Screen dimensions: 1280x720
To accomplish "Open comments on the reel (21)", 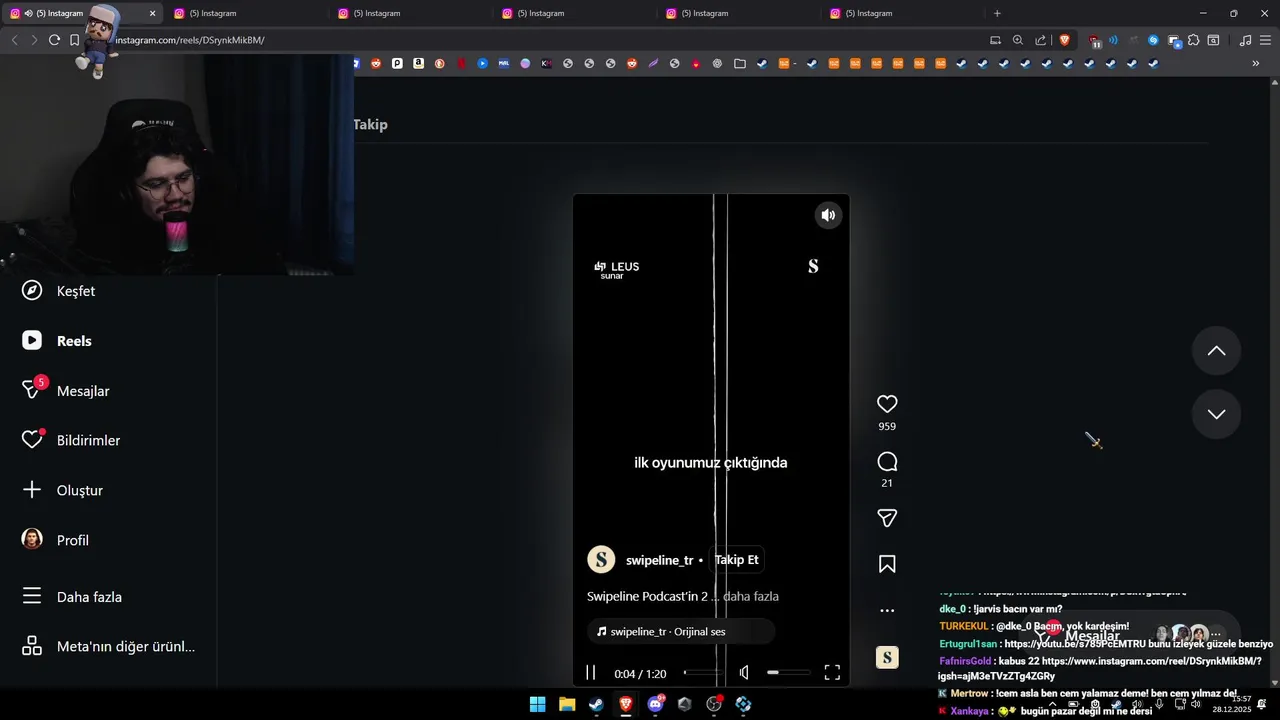I will click(887, 462).
